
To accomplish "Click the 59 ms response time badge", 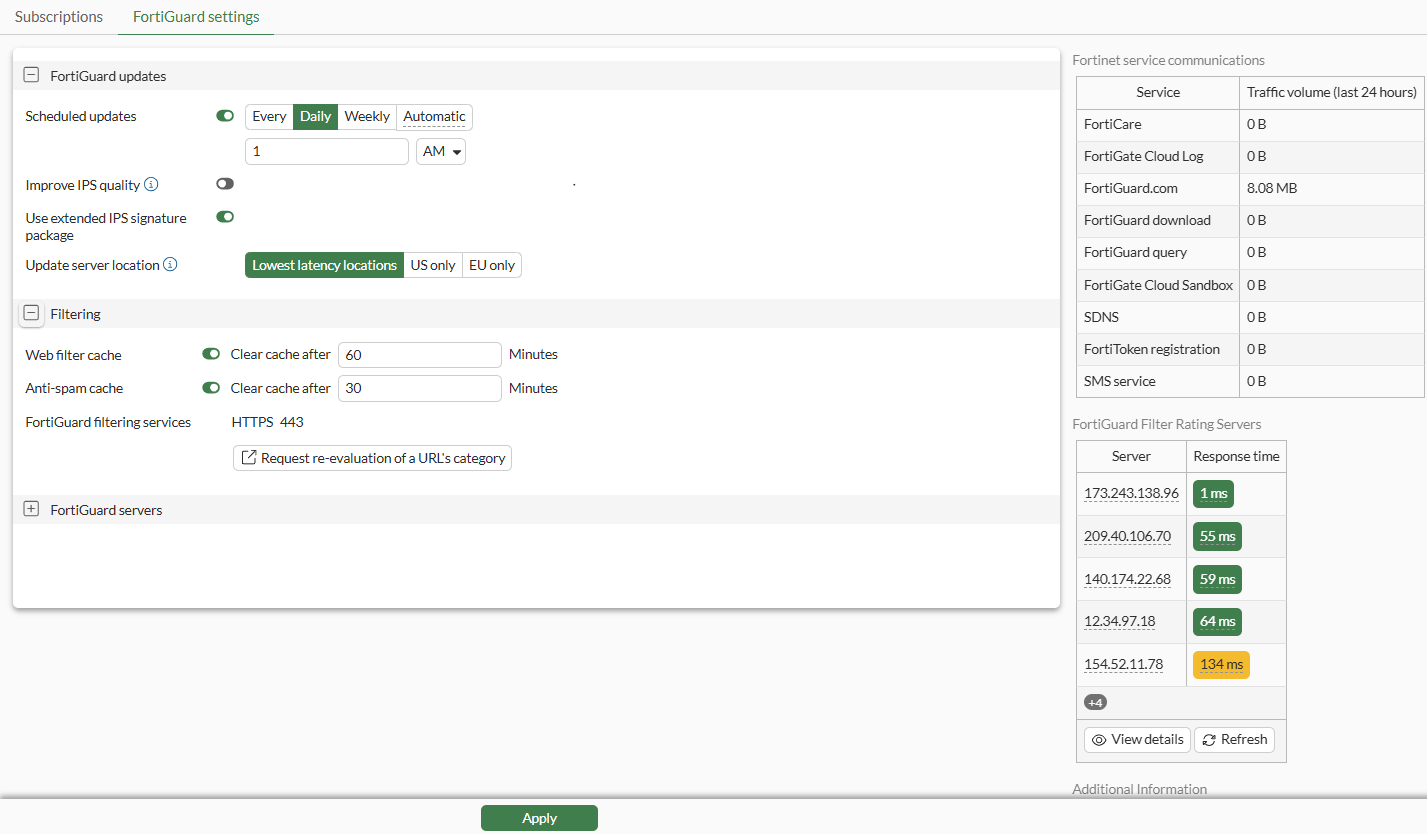I will point(1217,579).
